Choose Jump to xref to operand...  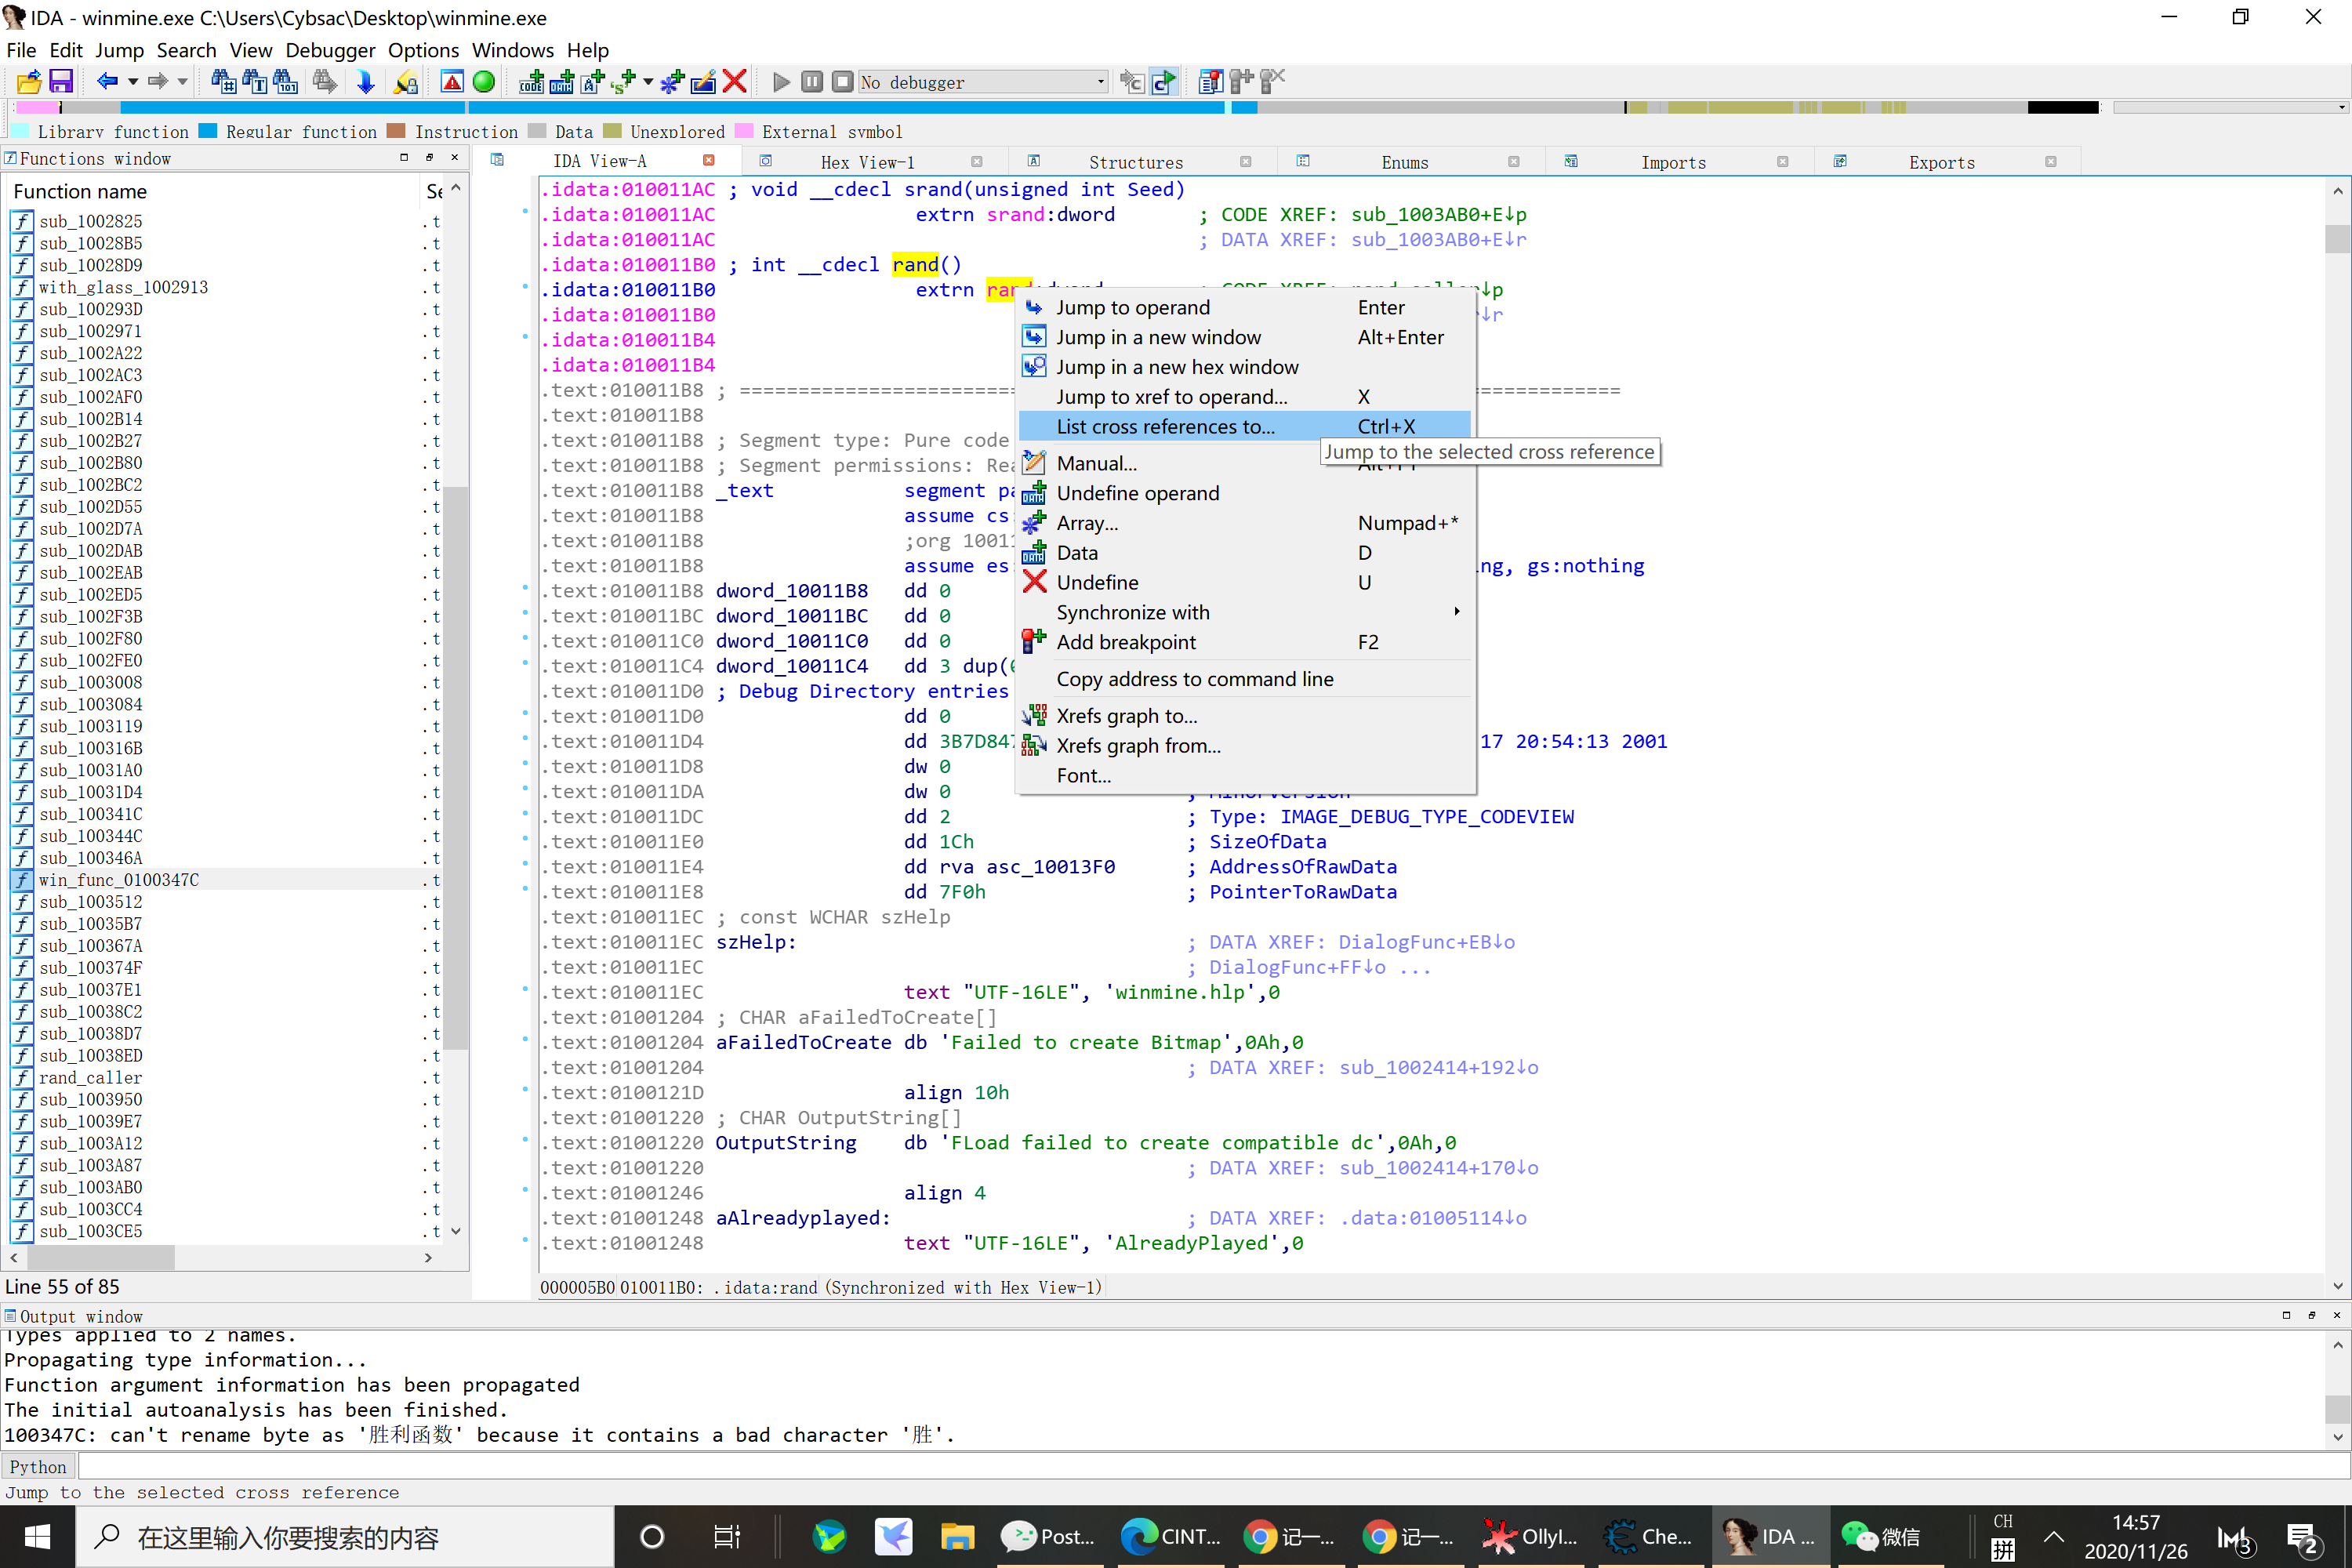pyautogui.click(x=1245, y=397)
